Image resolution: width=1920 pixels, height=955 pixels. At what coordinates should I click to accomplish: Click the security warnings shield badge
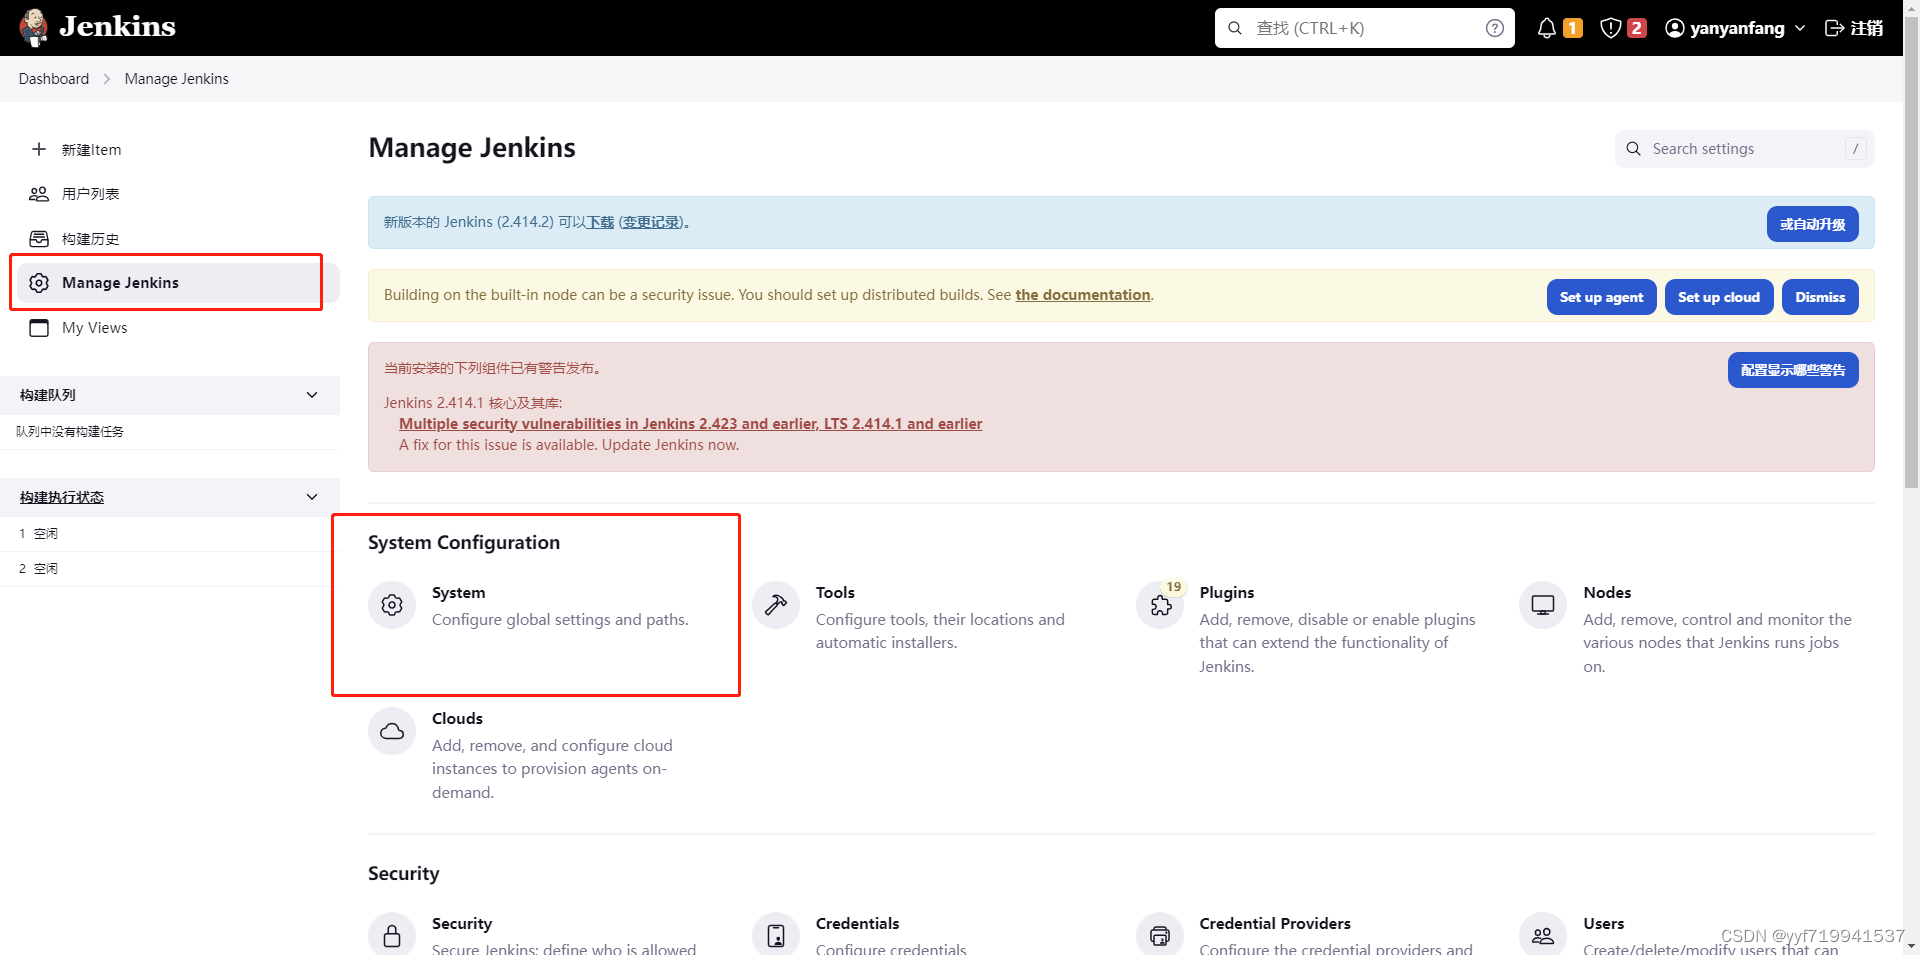coord(1620,27)
